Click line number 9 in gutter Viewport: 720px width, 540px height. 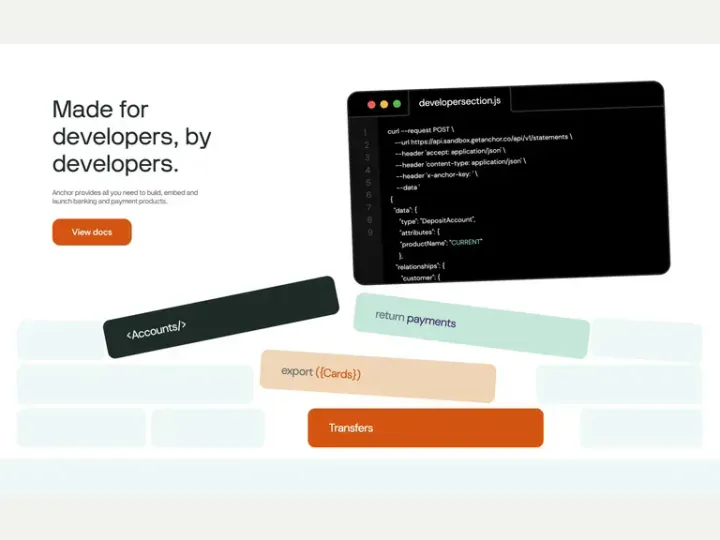pos(370,232)
